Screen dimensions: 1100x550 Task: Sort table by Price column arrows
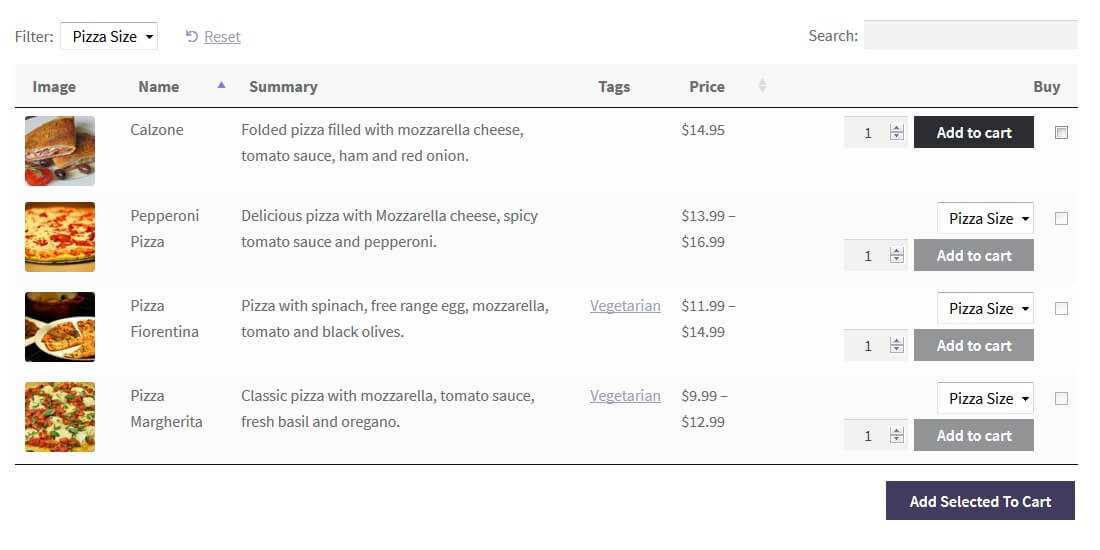coord(762,87)
